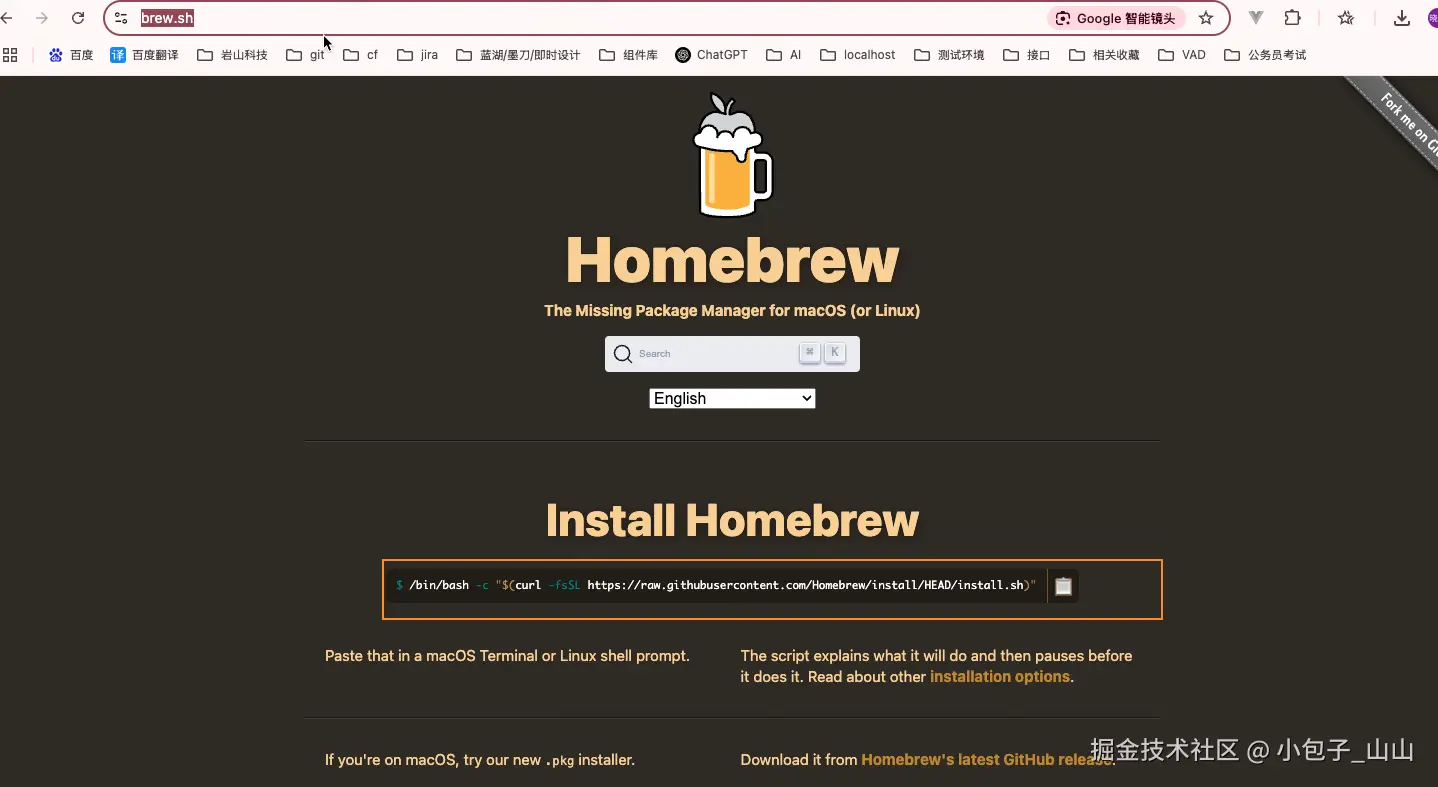This screenshot has width=1438, height=787.
Task: Reload the brew.sh page
Action: (x=78, y=18)
